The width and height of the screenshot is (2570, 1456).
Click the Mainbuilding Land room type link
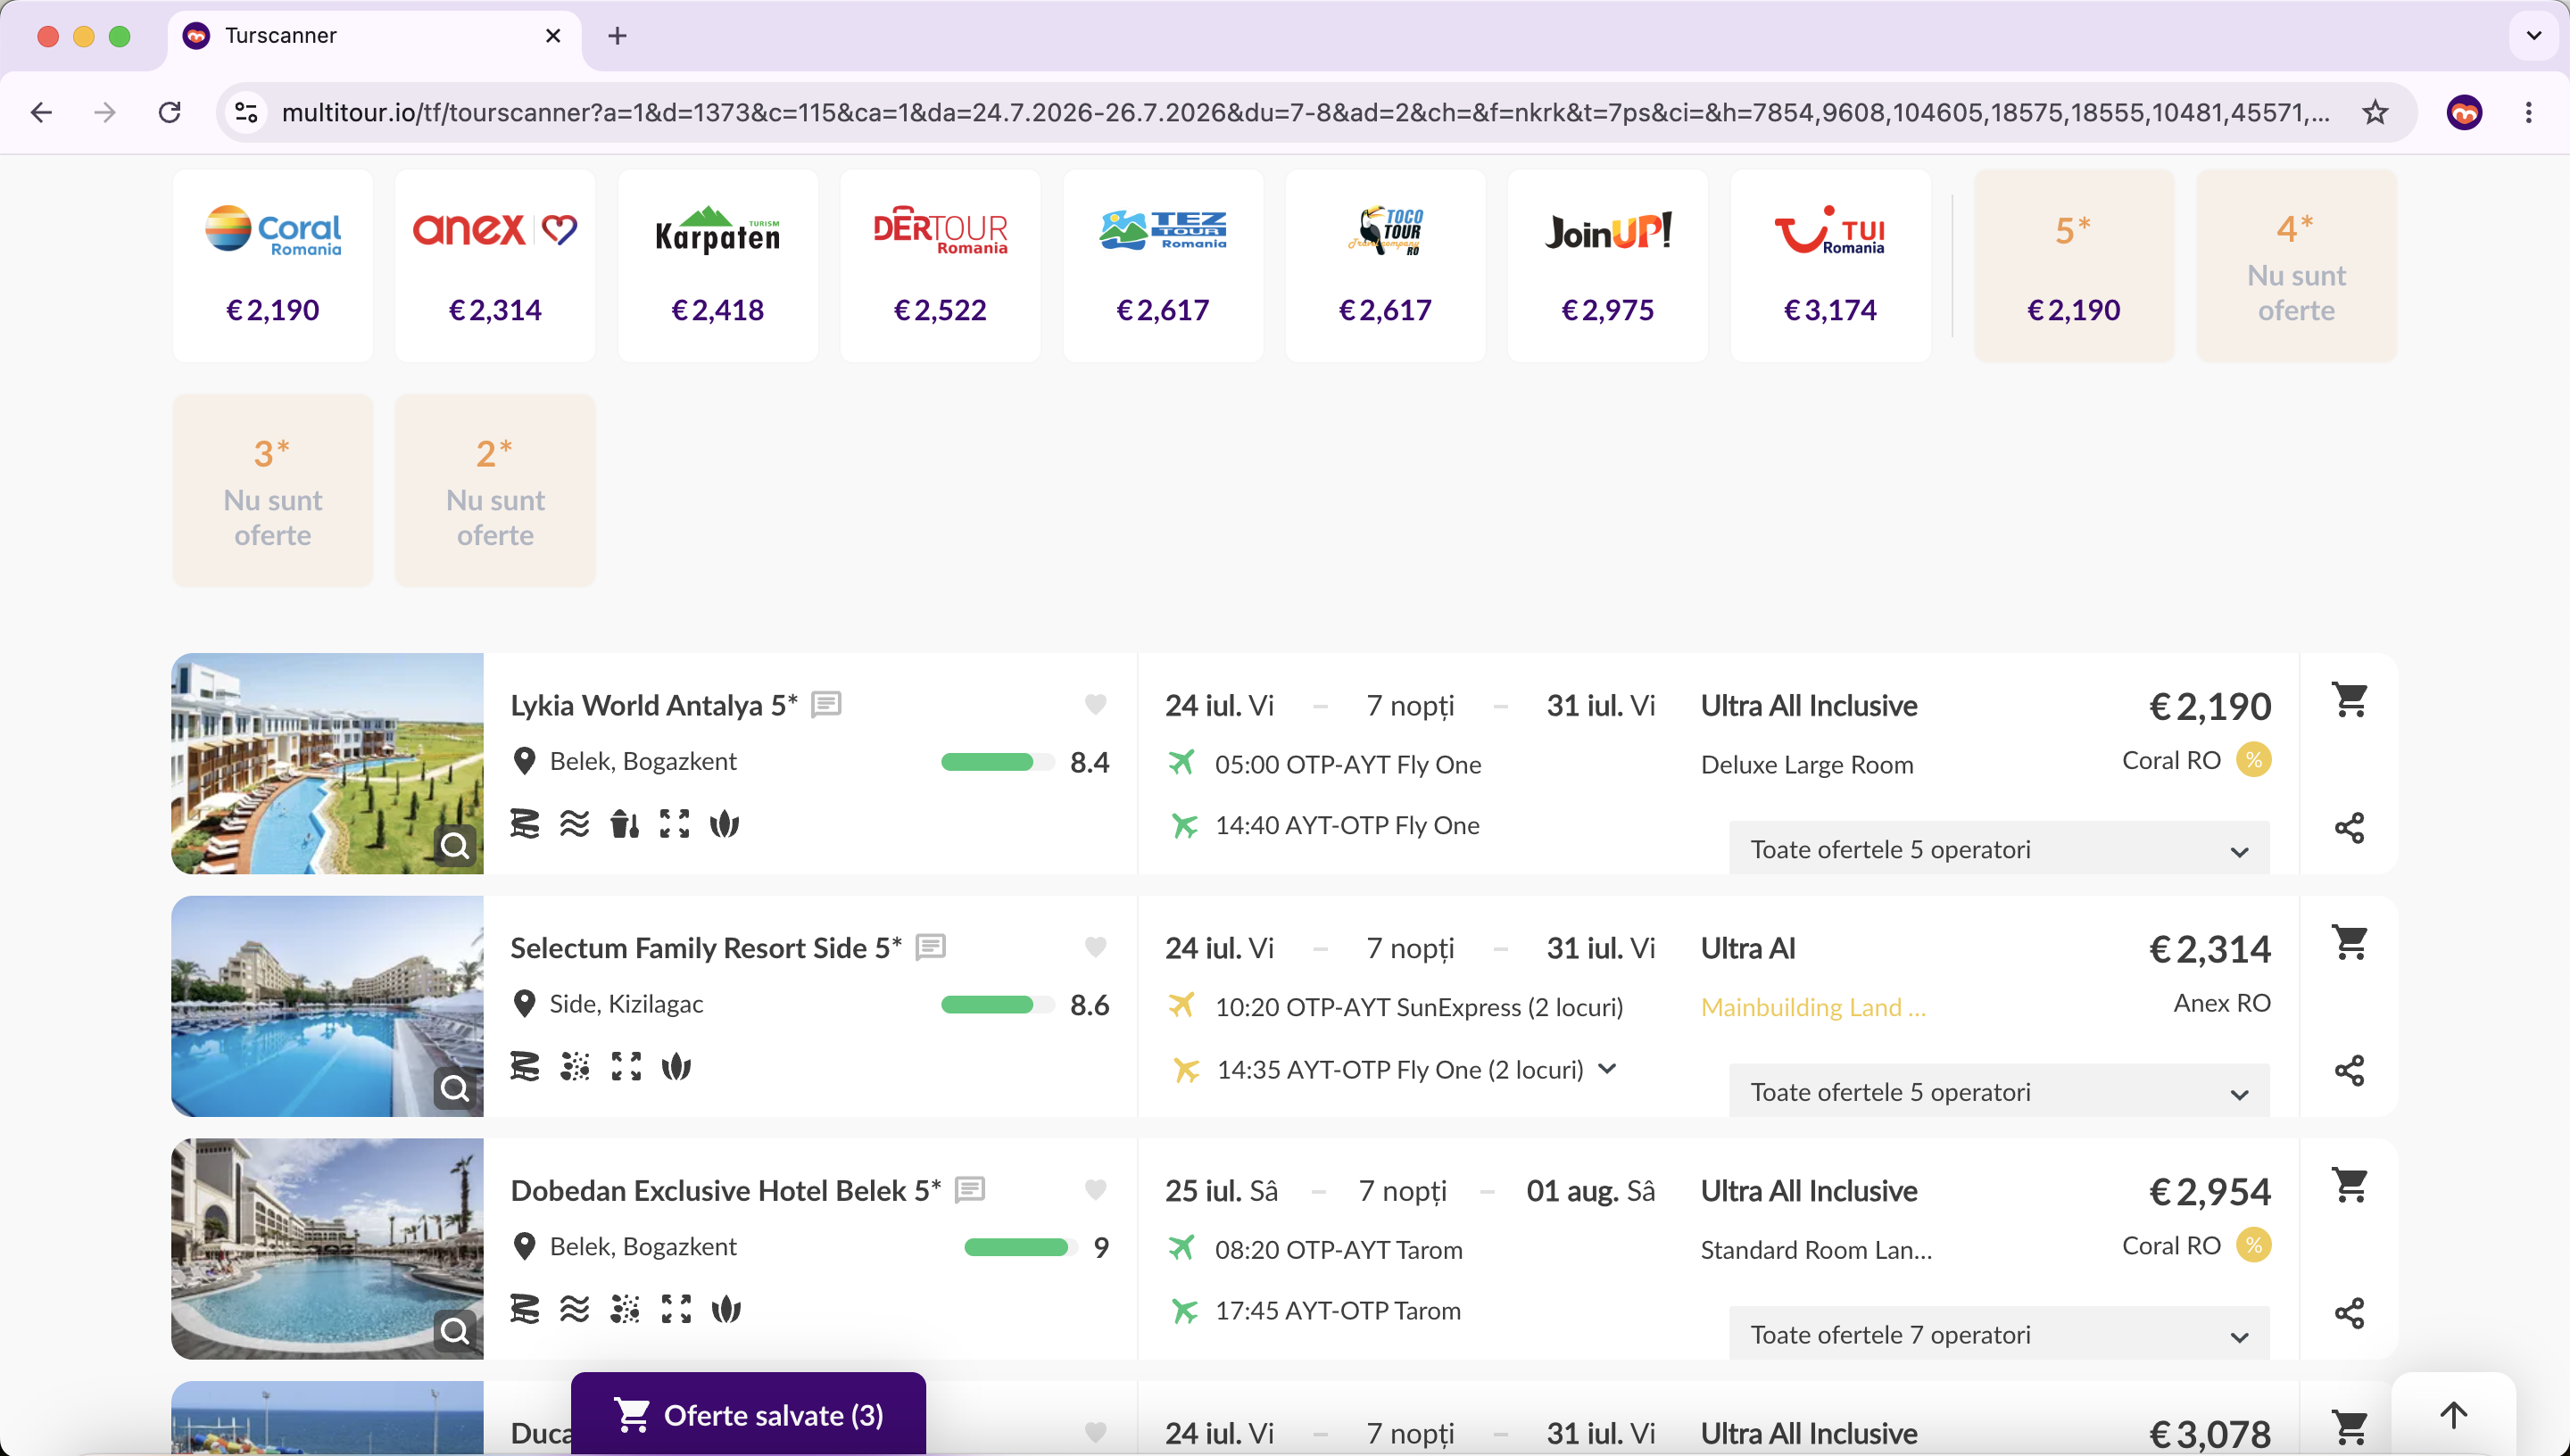[1813, 1007]
